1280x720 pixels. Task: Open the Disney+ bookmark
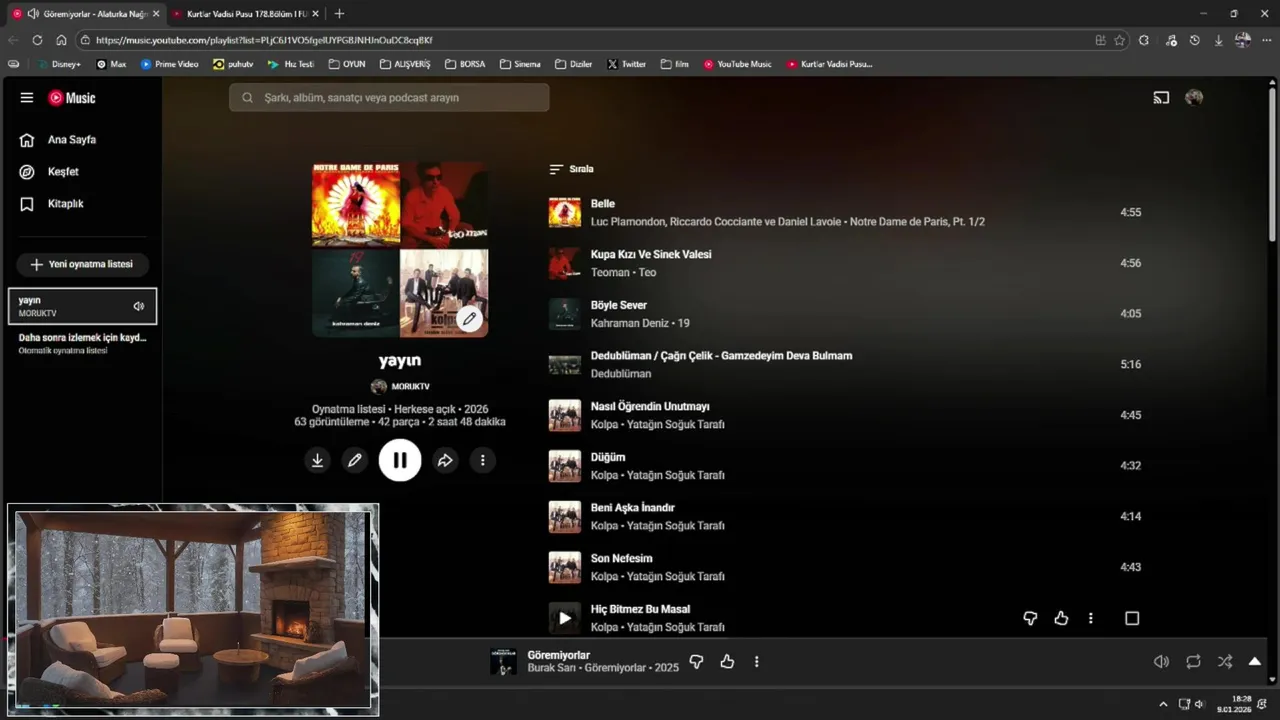(x=60, y=64)
